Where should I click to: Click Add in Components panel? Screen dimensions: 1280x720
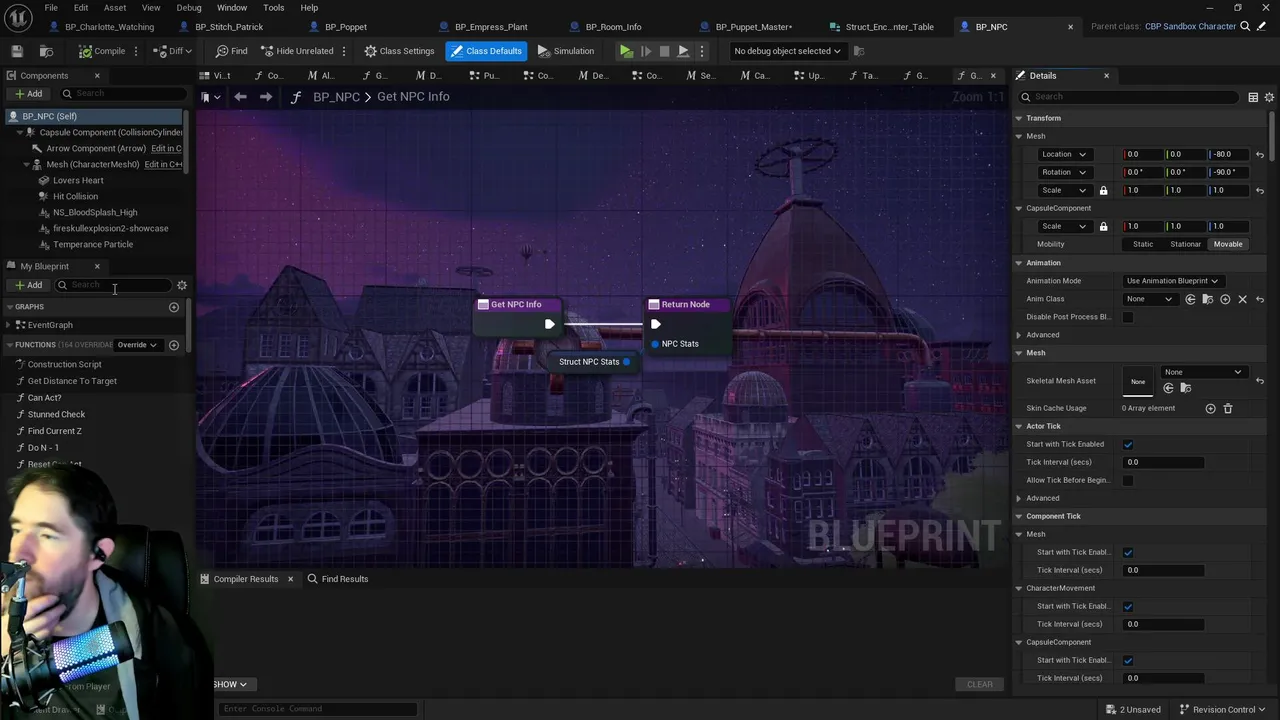(x=28, y=94)
